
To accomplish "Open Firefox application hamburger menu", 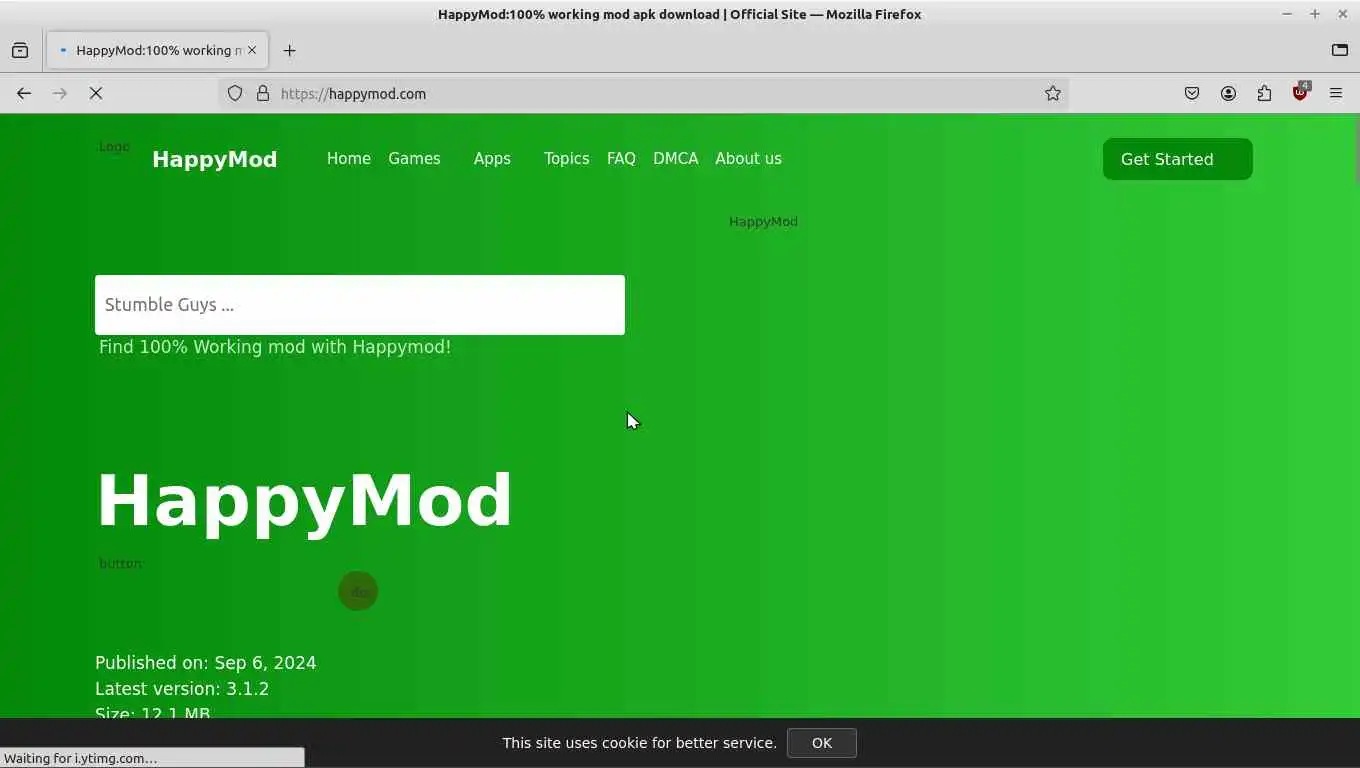I will point(1336,93).
